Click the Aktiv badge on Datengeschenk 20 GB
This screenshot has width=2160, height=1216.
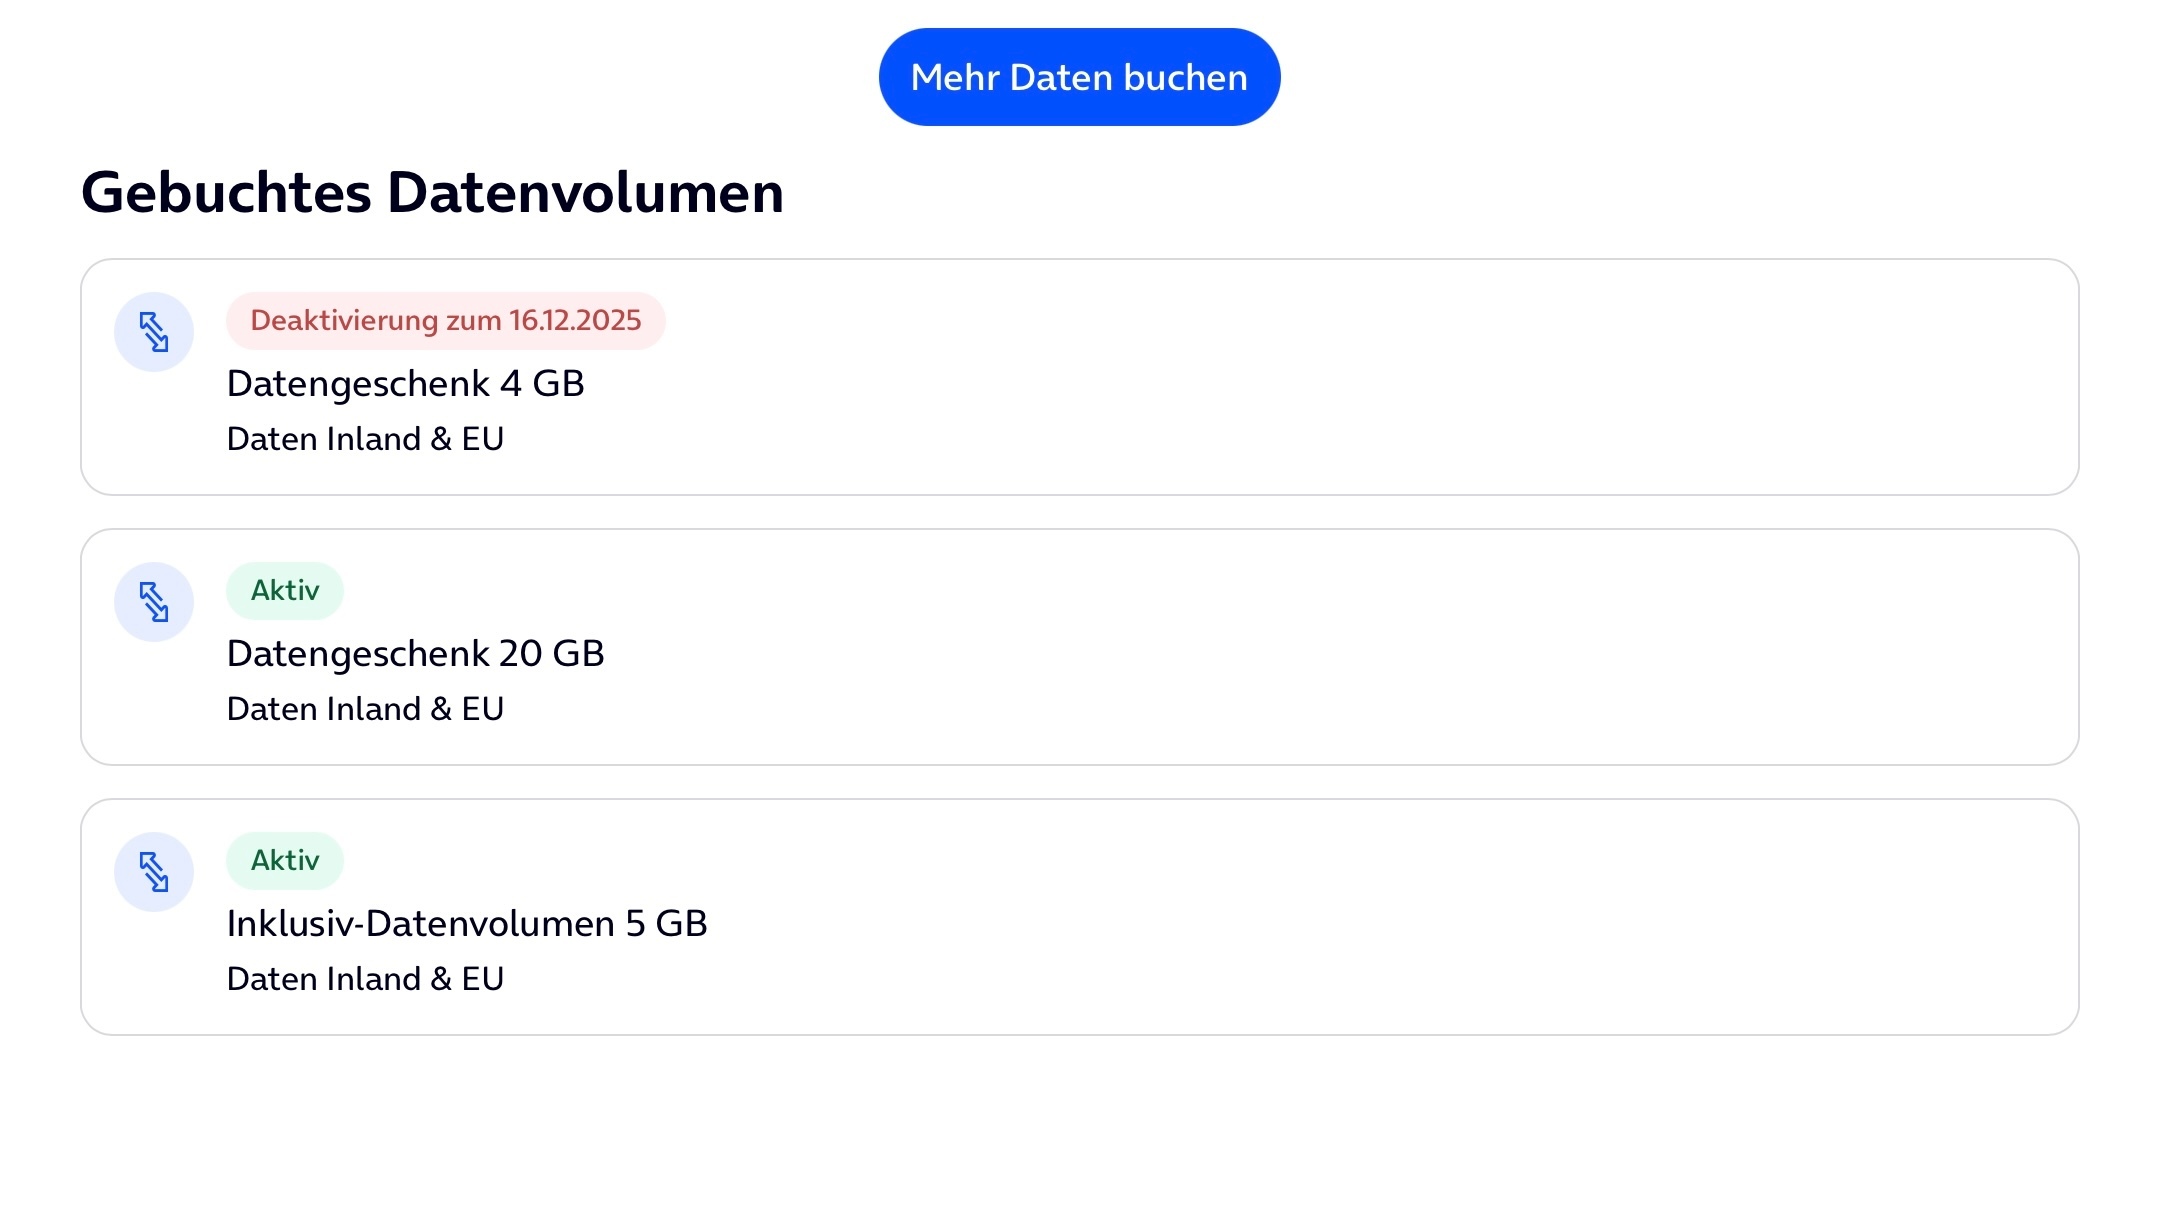pos(285,591)
